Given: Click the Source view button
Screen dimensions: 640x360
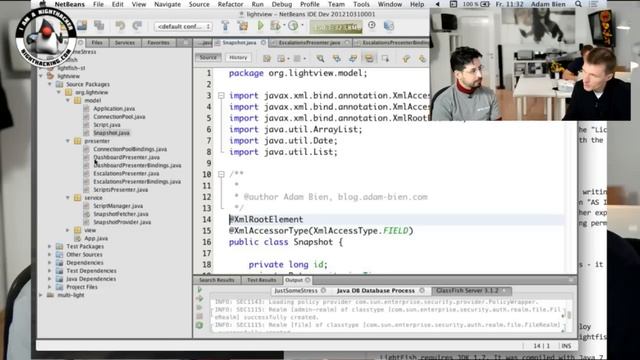Looking at the screenshot, I should tap(208, 58).
